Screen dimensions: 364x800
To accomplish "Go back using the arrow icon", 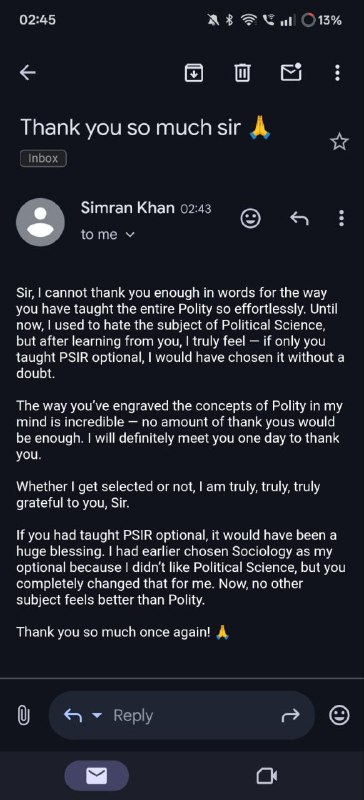I will coord(28,73).
